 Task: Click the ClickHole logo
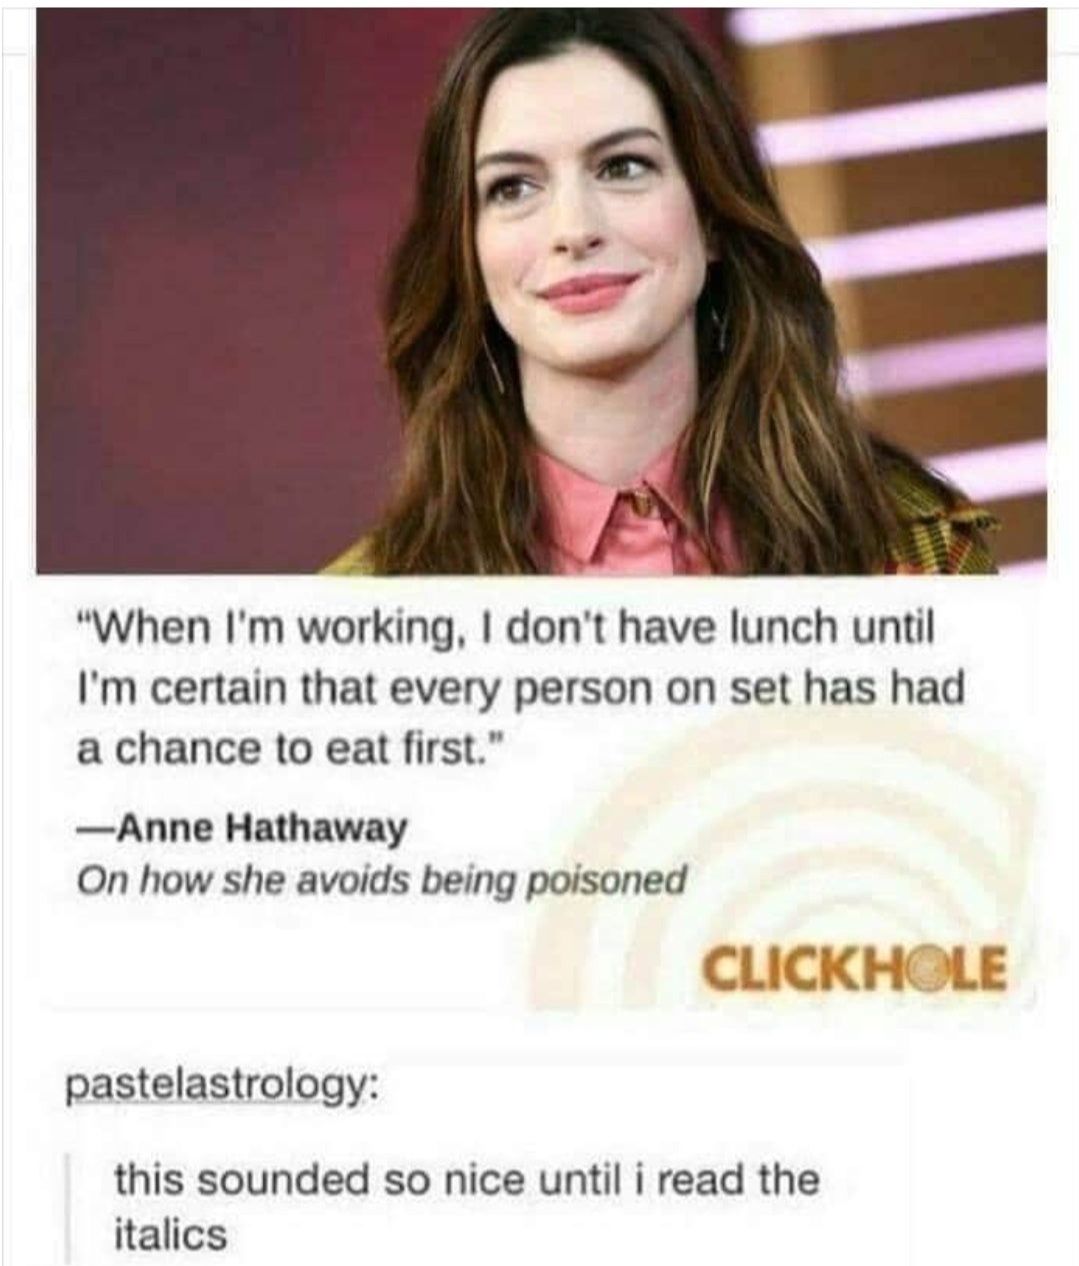coord(856,970)
